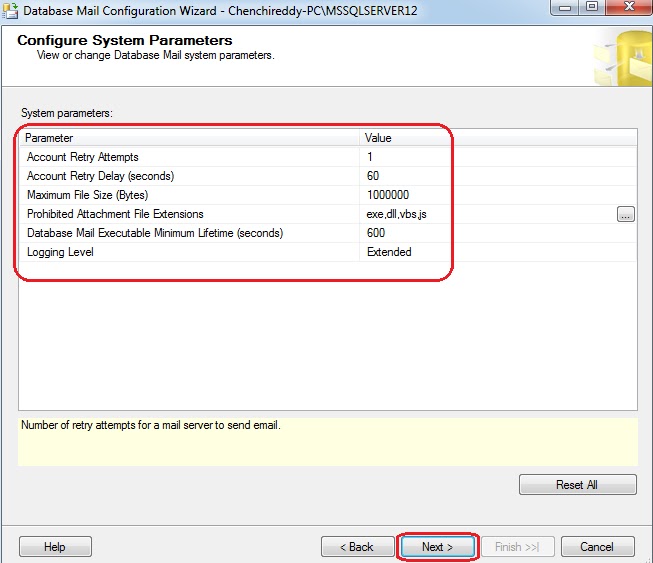Image resolution: width=653 pixels, height=563 pixels.
Task: Maximize the wizard window
Action: 592,7
